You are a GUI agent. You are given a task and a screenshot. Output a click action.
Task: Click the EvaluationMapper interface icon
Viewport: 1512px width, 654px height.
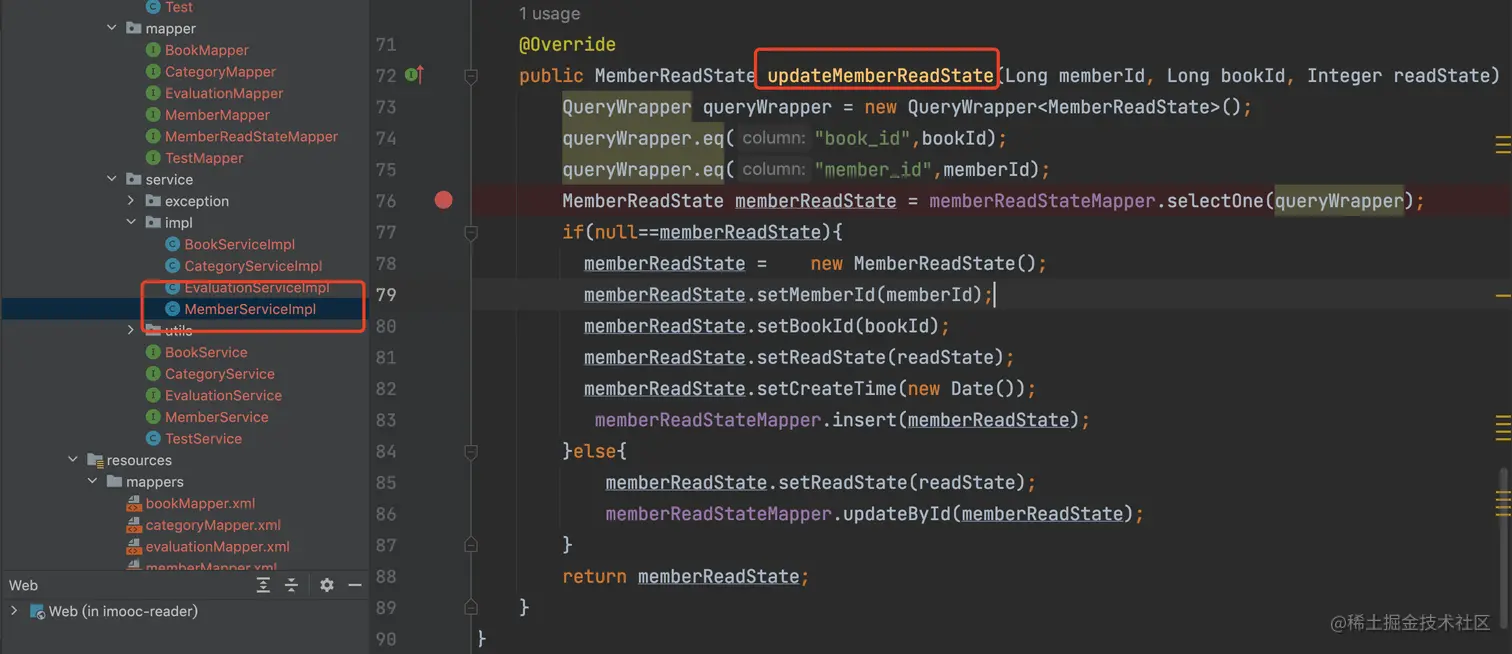(153, 93)
